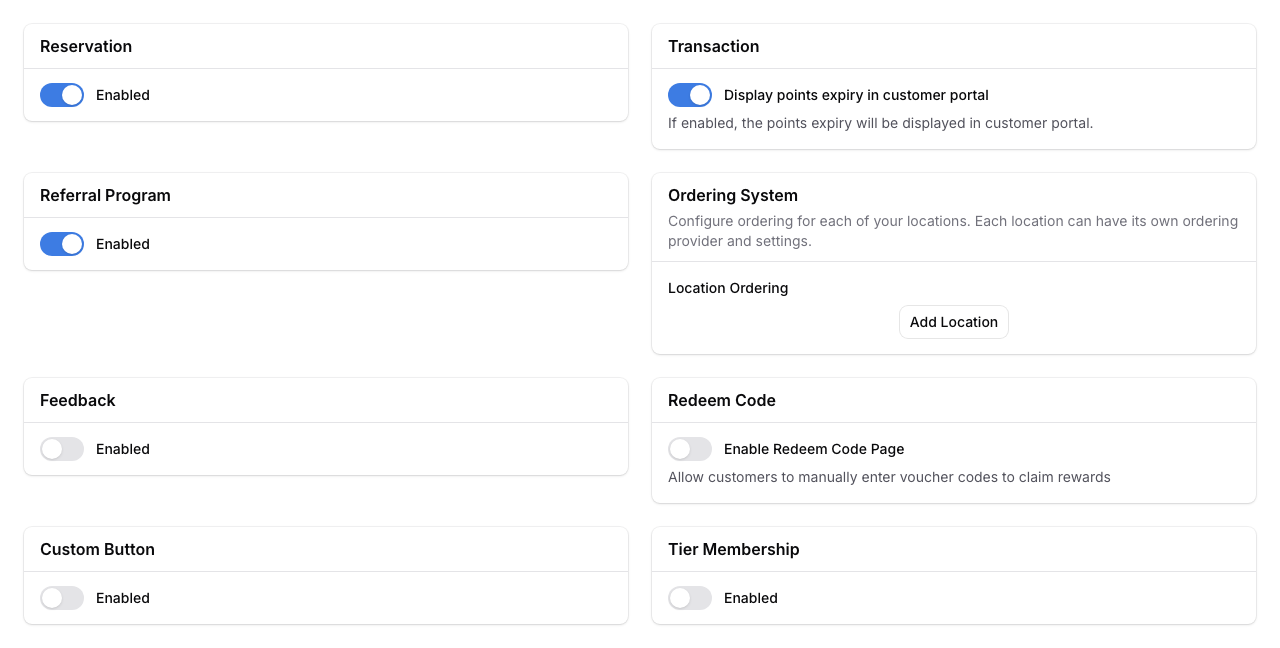Click the Feedback panel title

pos(77,400)
